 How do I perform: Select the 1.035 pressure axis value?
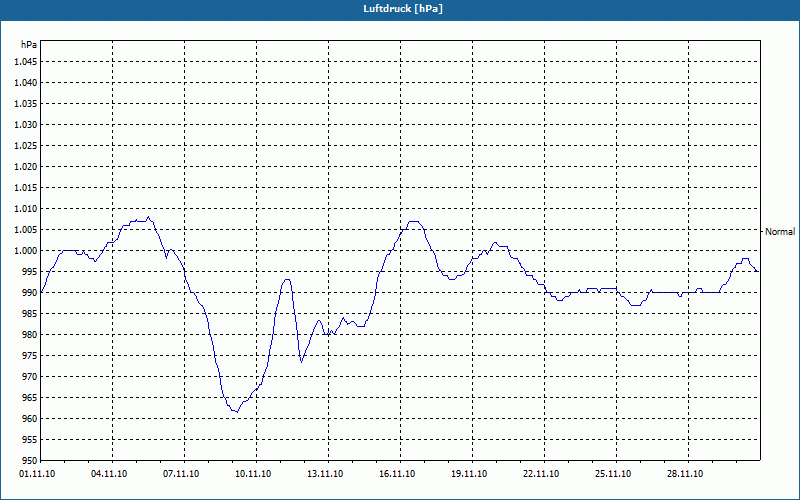(x=26, y=104)
